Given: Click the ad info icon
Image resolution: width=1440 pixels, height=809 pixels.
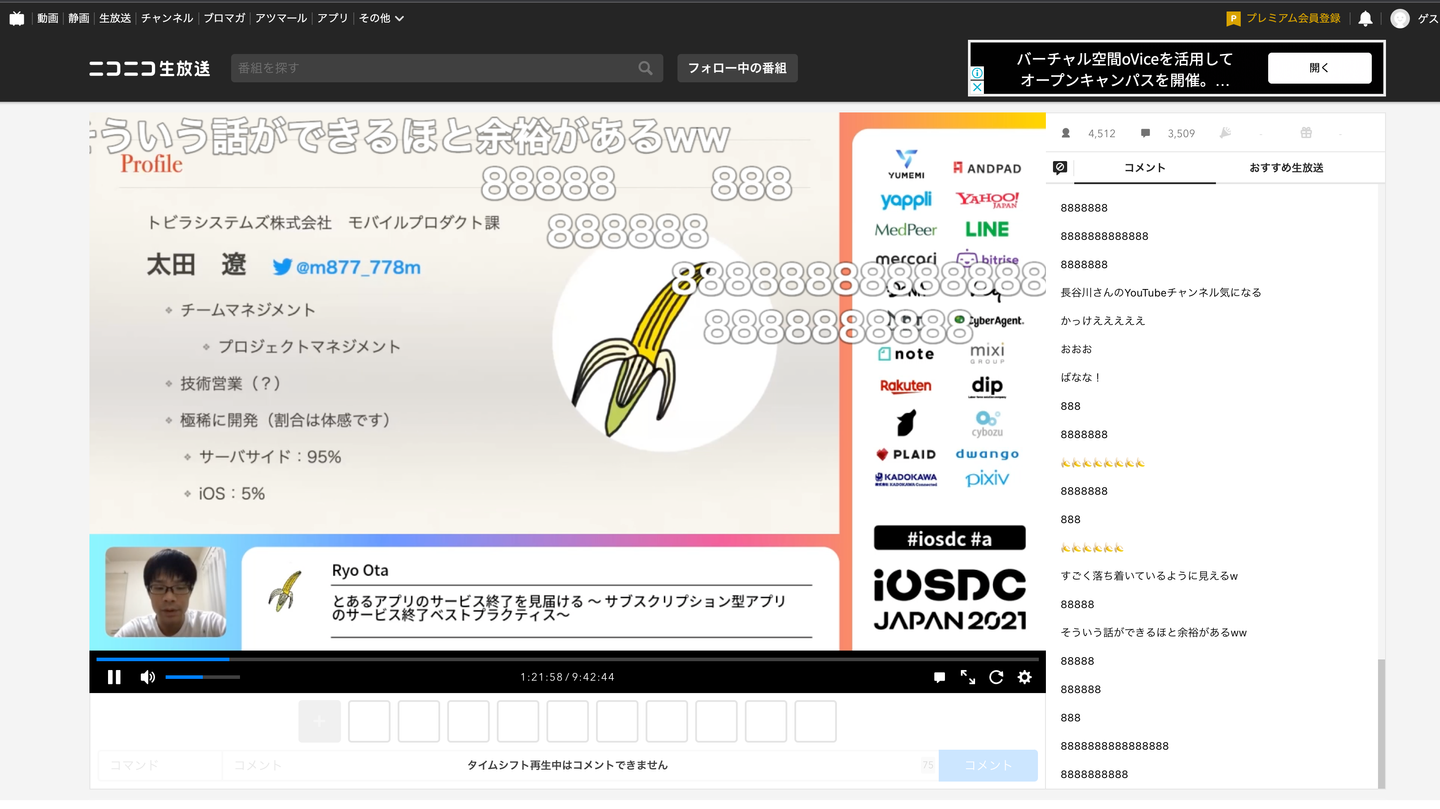Looking at the screenshot, I should 977,73.
